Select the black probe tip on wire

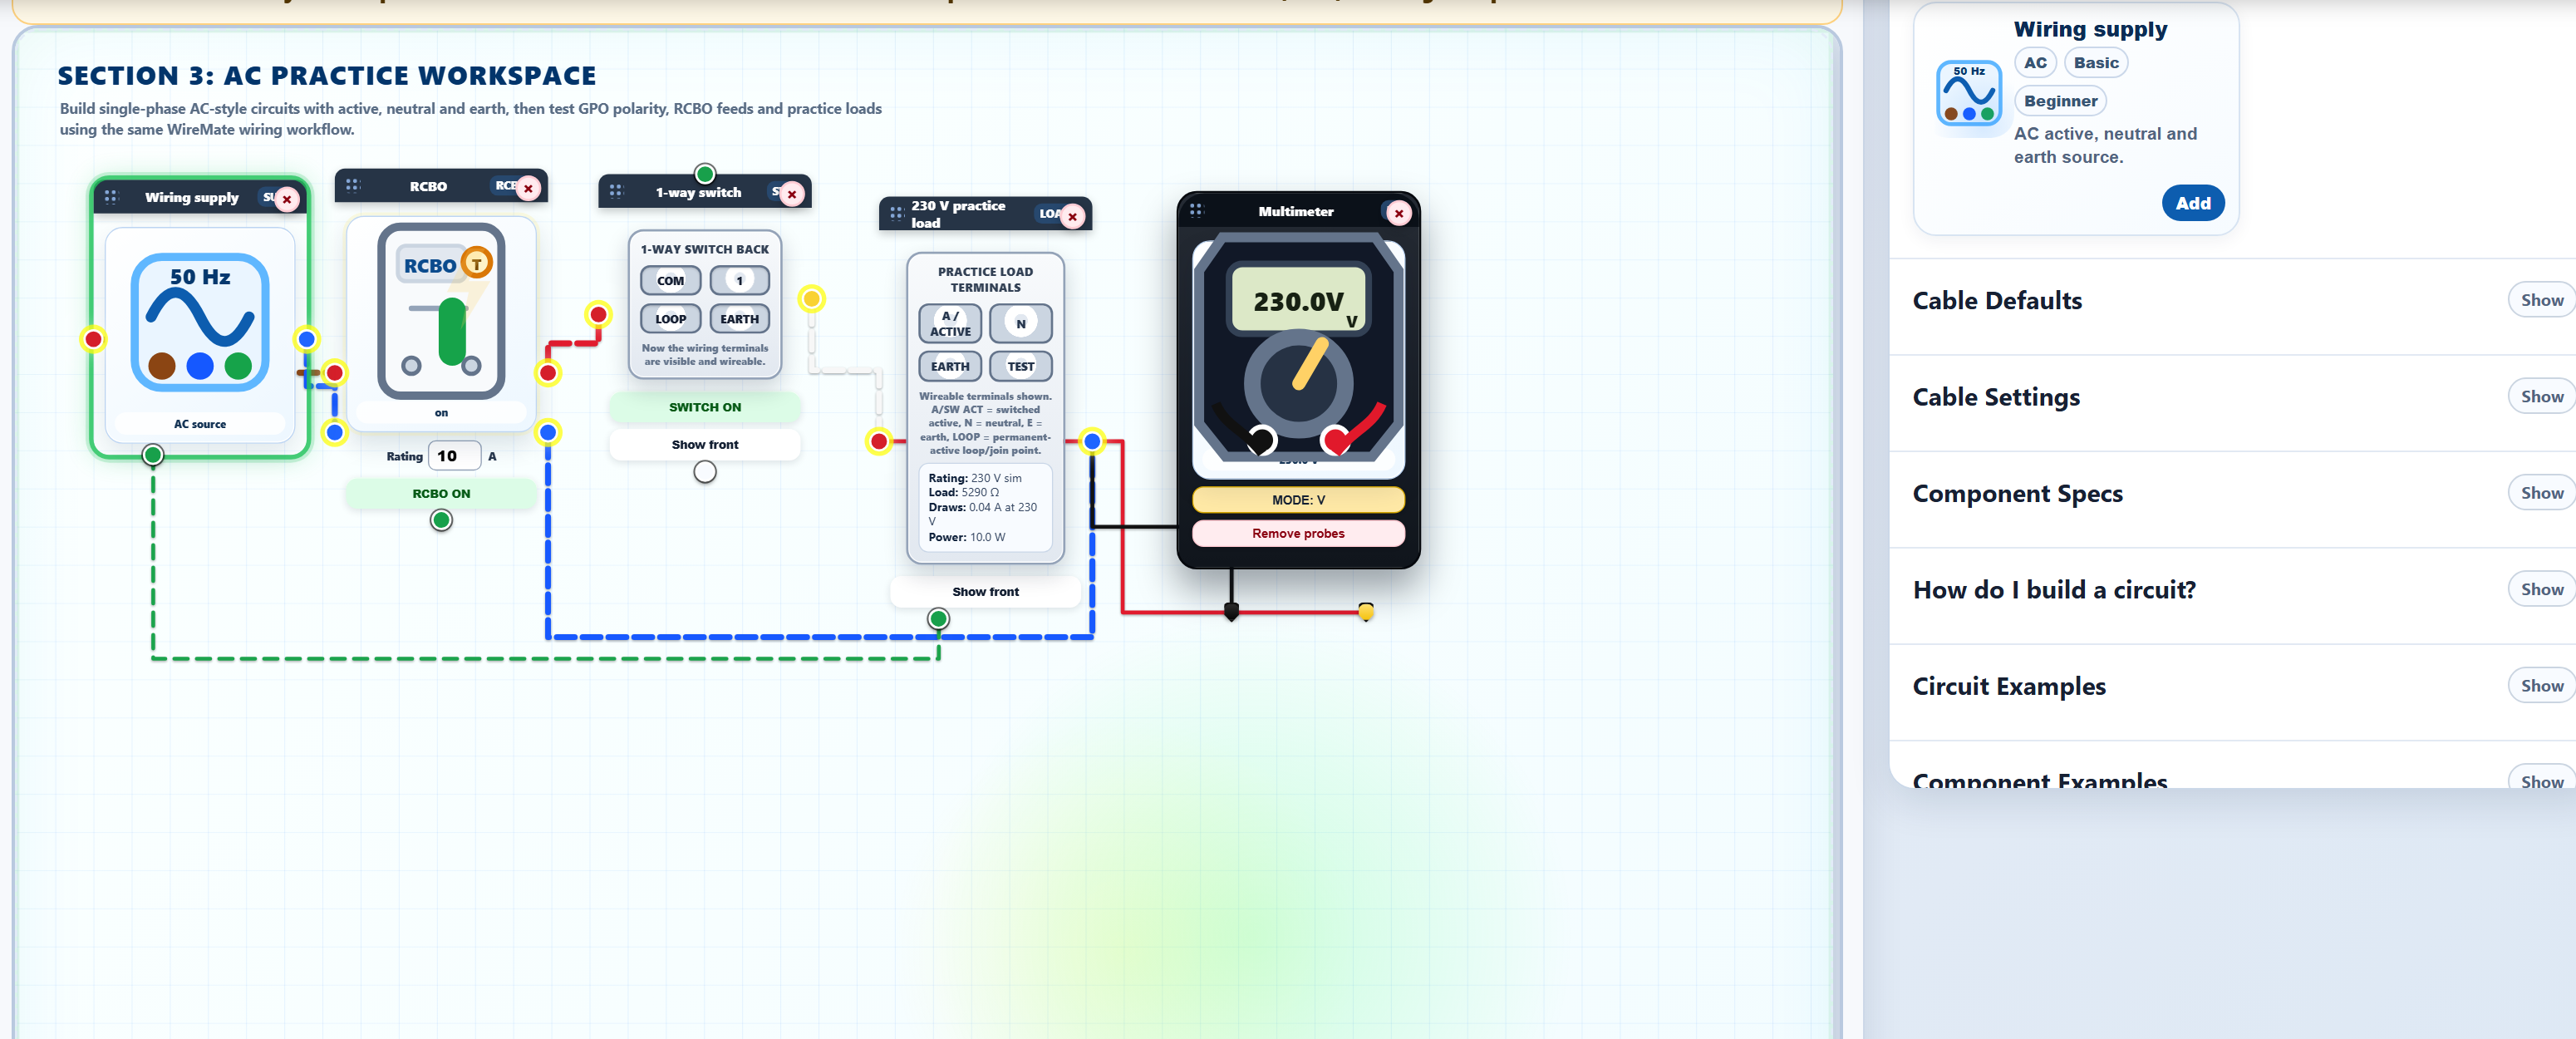pyautogui.click(x=1231, y=611)
